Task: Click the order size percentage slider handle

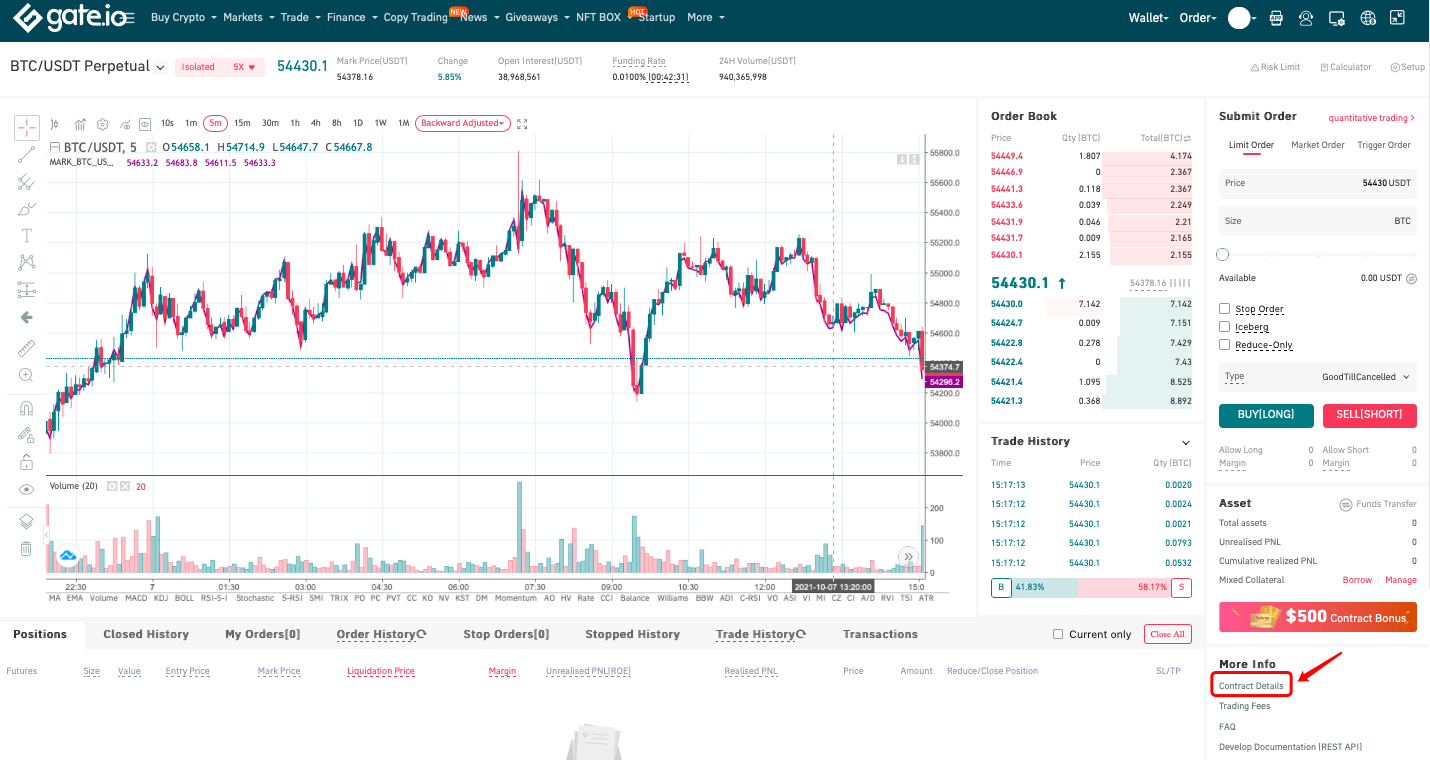Action: click(1223, 255)
